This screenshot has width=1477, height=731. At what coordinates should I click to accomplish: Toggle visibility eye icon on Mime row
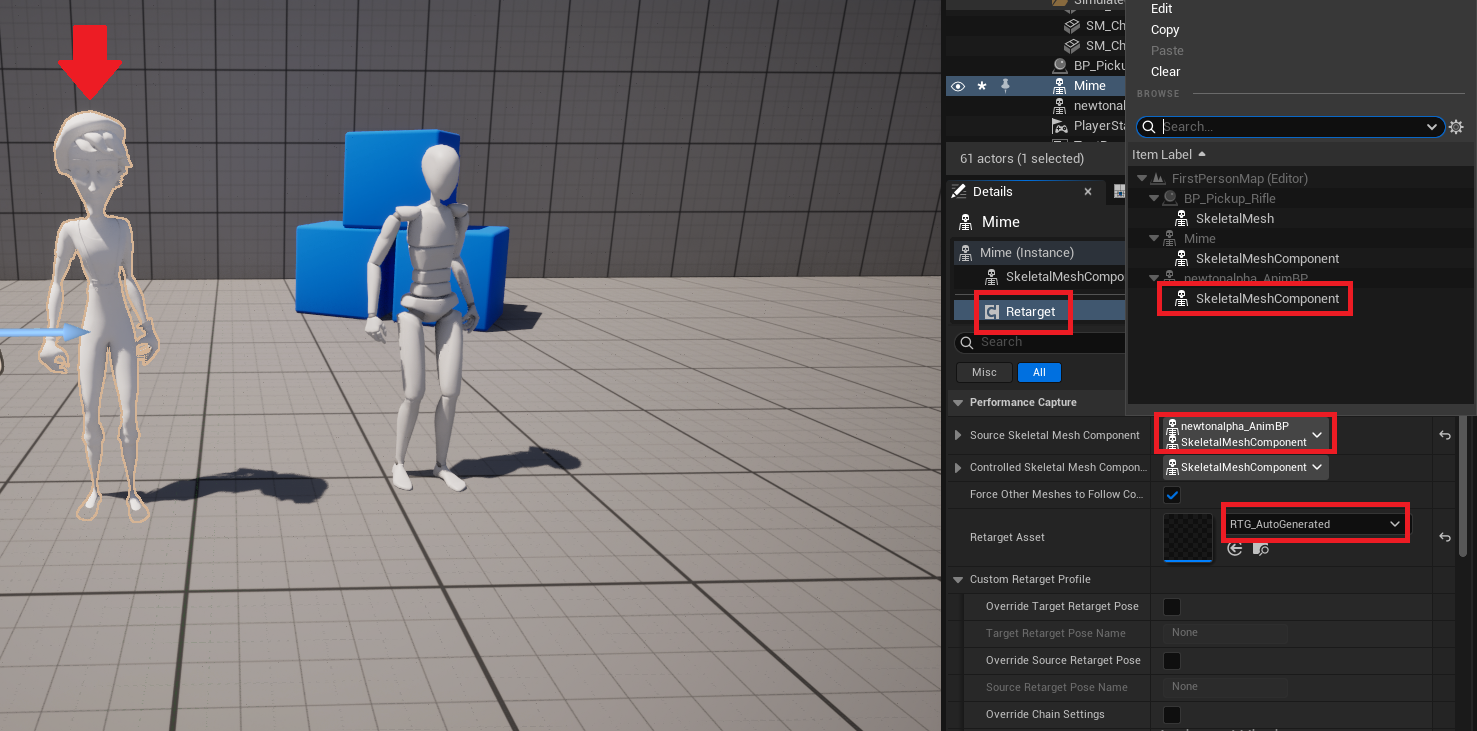click(x=958, y=86)
